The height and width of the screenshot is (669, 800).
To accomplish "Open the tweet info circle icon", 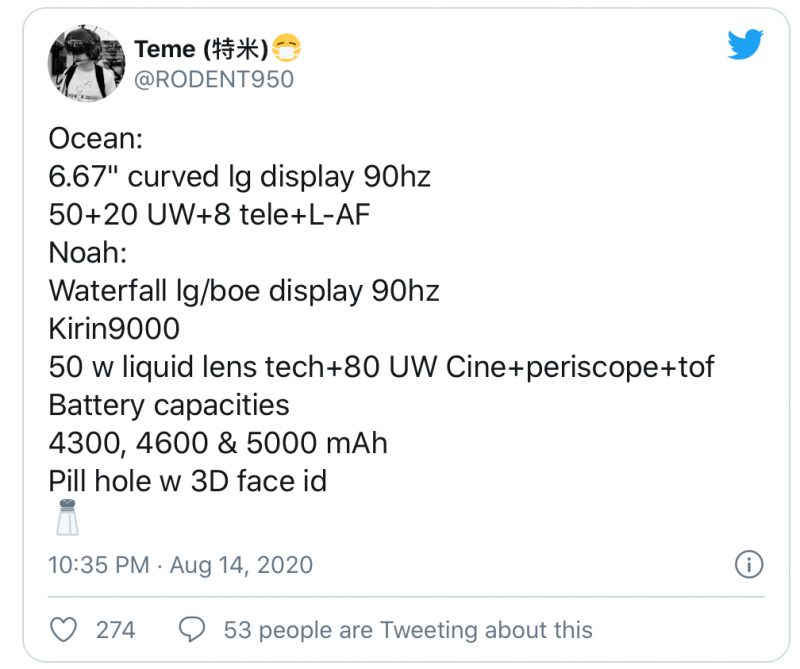I will tap(749, 564).
